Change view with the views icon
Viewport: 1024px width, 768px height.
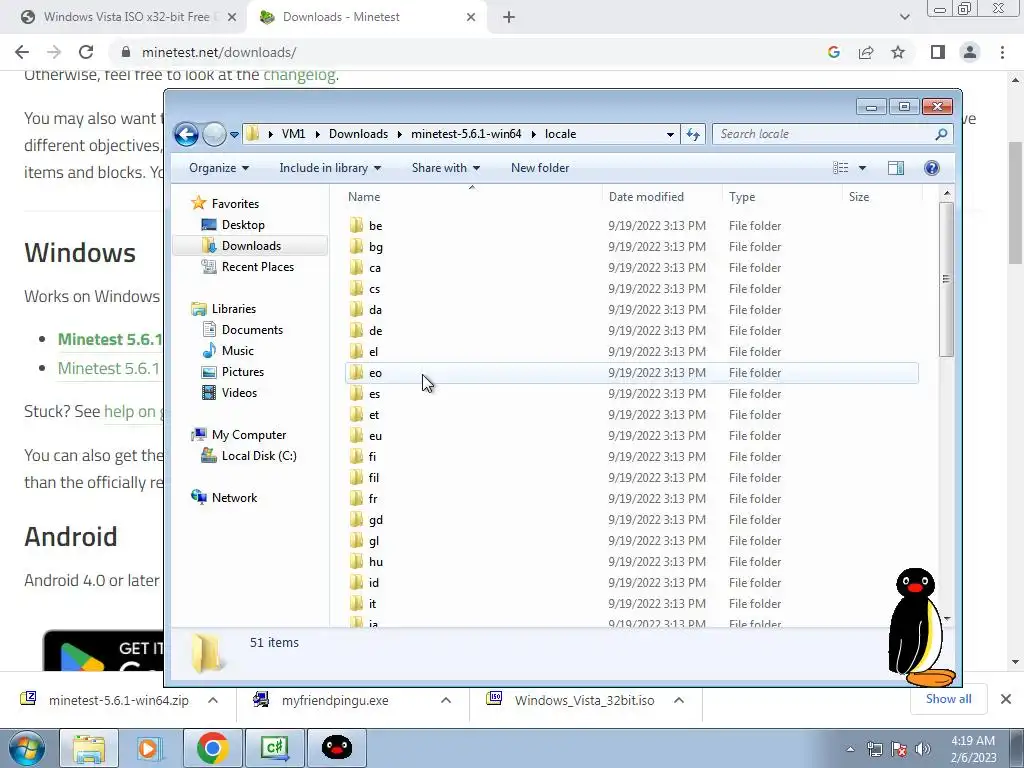point(840,168)
